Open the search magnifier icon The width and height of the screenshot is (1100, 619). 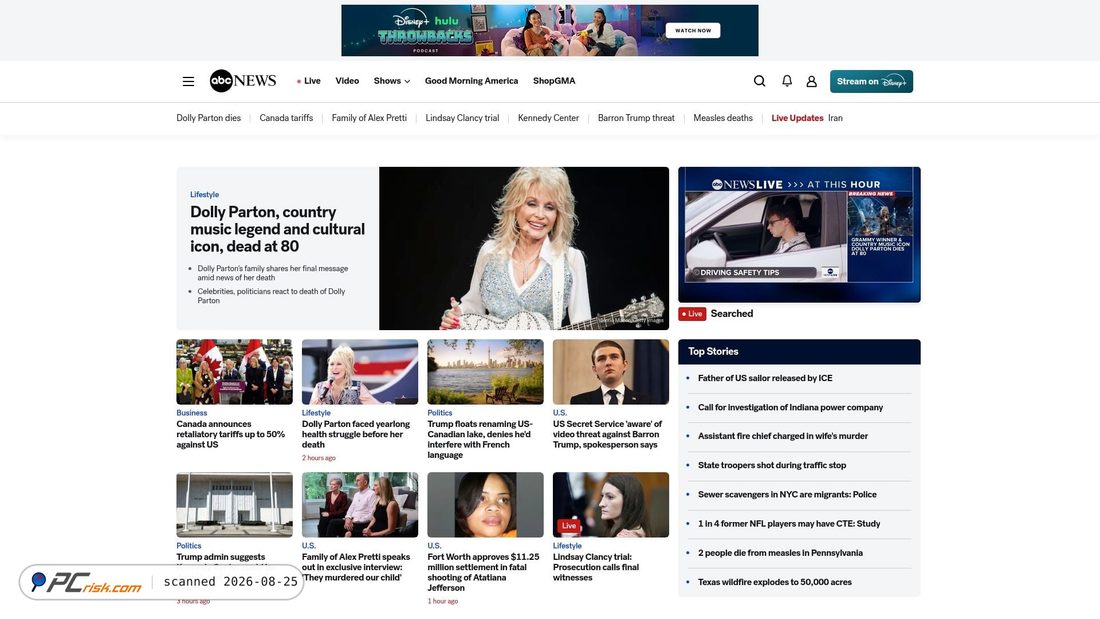pyautogui.click(x=759, y=81)
